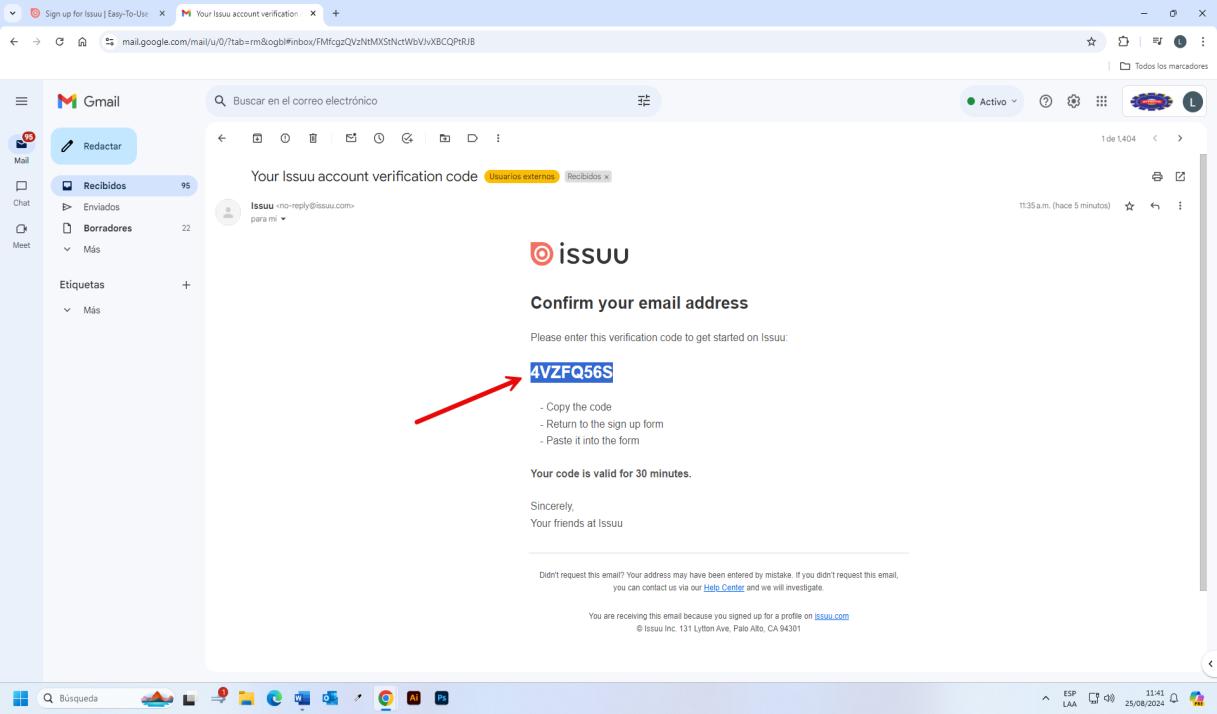Open Adobe Illustrator from the taskbar
Viewport: 1217px width, 714px height.
[x=414, y=698]
